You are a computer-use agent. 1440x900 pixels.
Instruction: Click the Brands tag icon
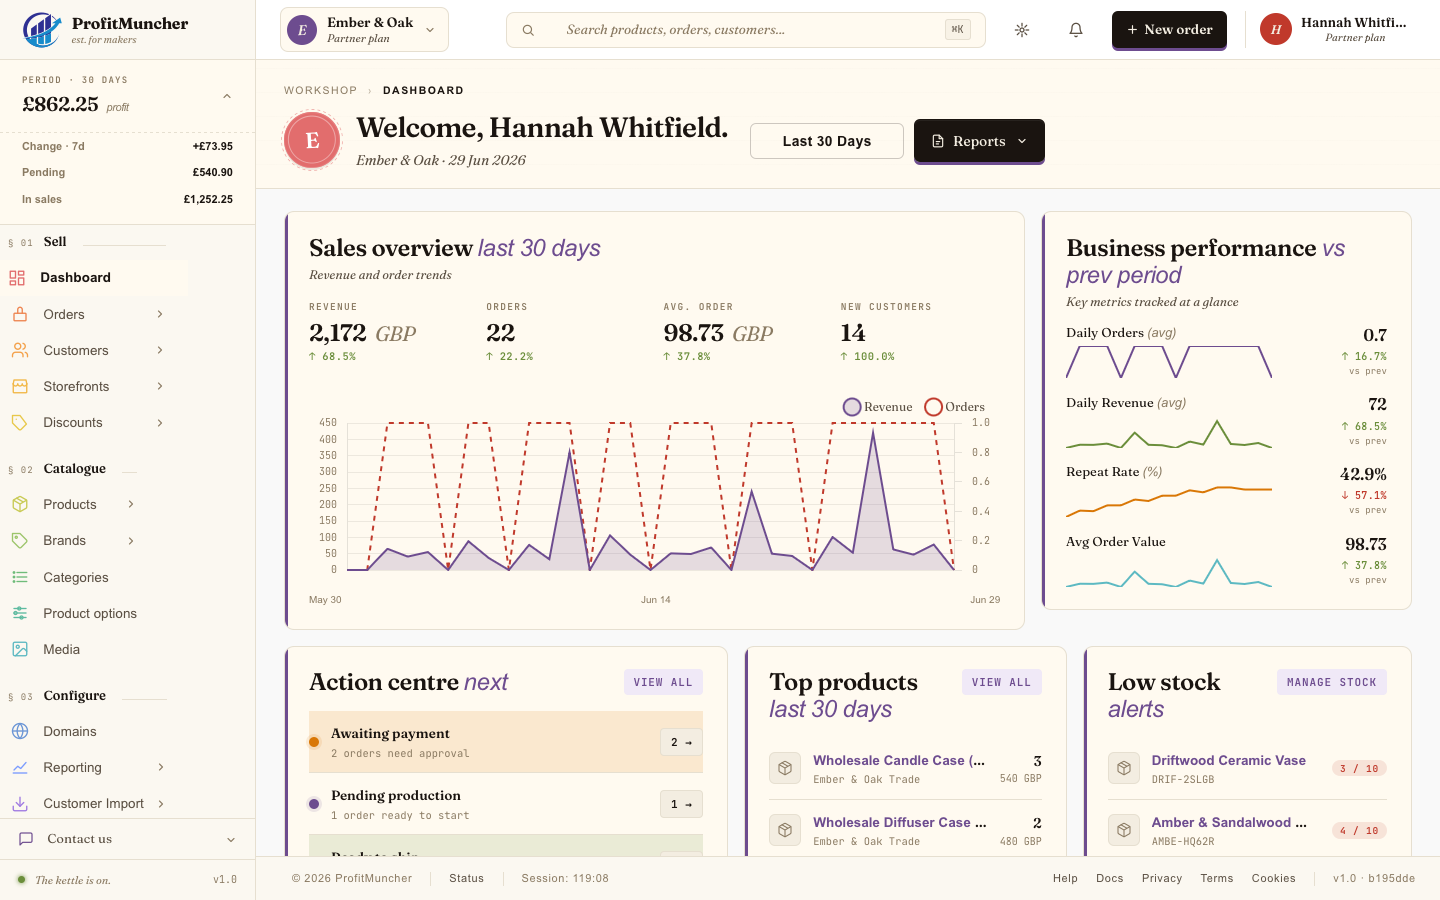[x=20, y=540]
